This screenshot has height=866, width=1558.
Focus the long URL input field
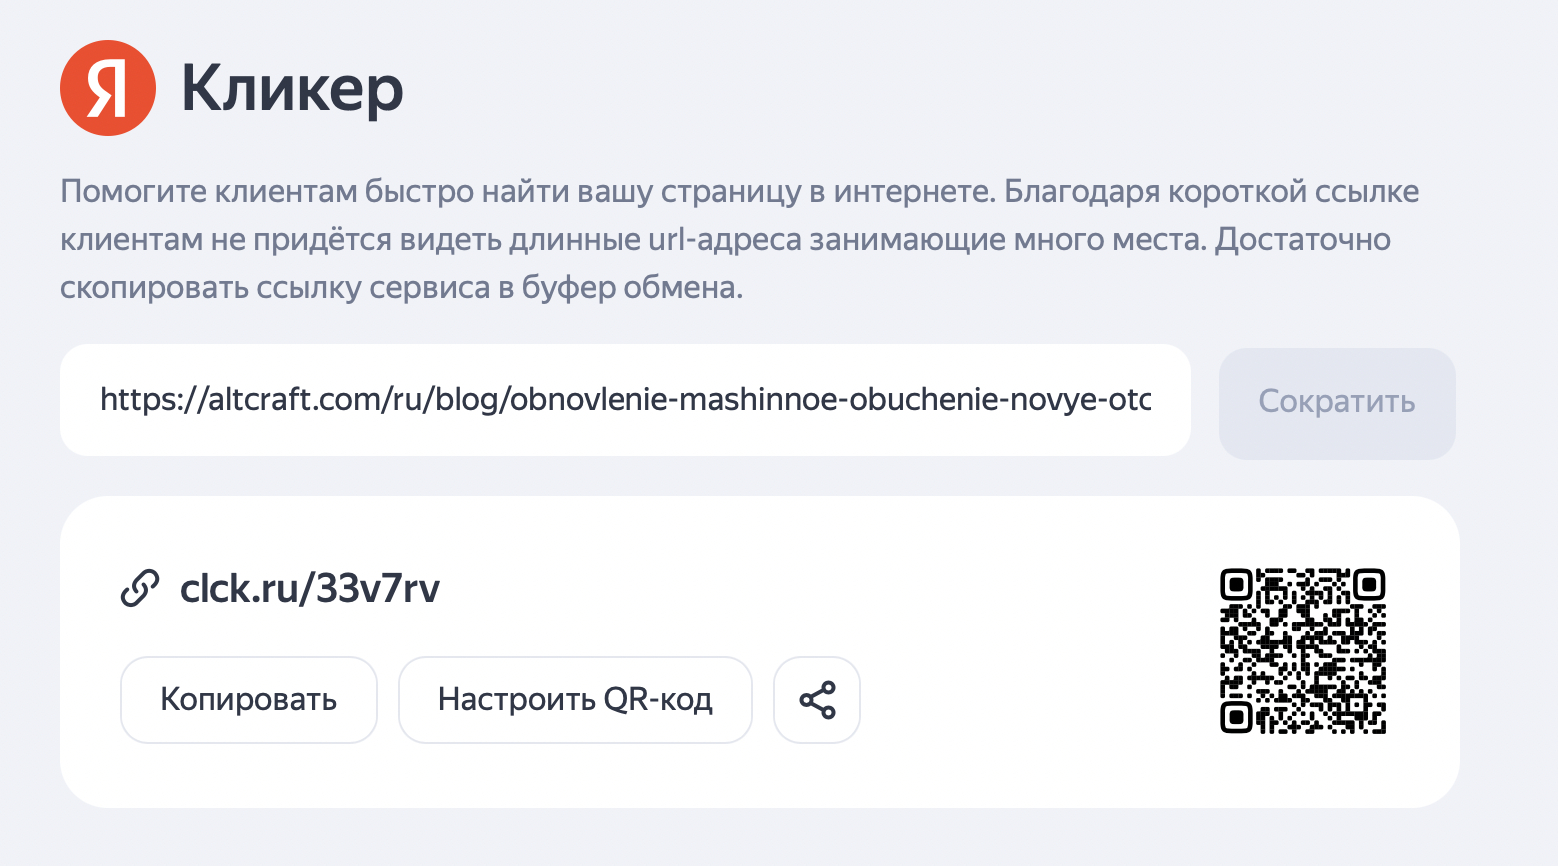(625, 400)
